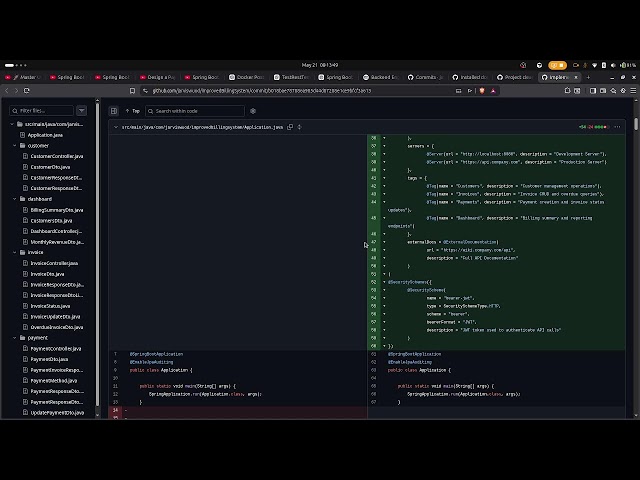
Task: Select PaymentMethod.java file
Action: 54,380
